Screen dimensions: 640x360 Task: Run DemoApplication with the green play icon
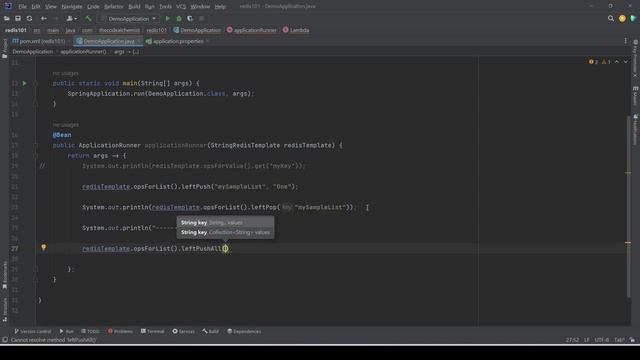click(x=167, y=18)
